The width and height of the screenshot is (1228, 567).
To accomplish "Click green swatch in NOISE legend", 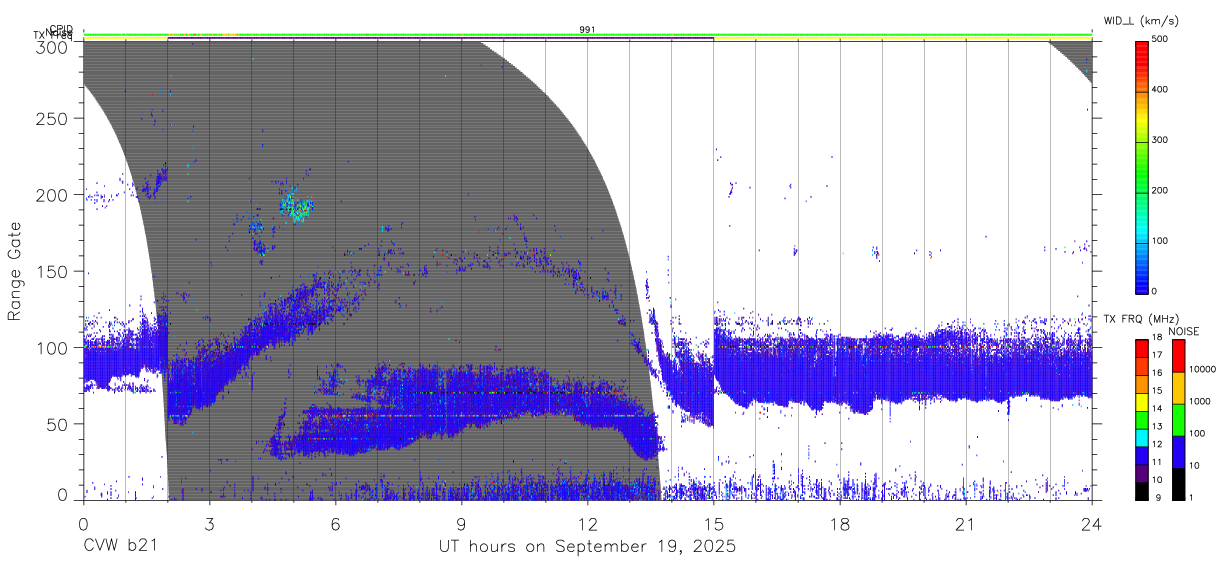I will pos(1178,419).
